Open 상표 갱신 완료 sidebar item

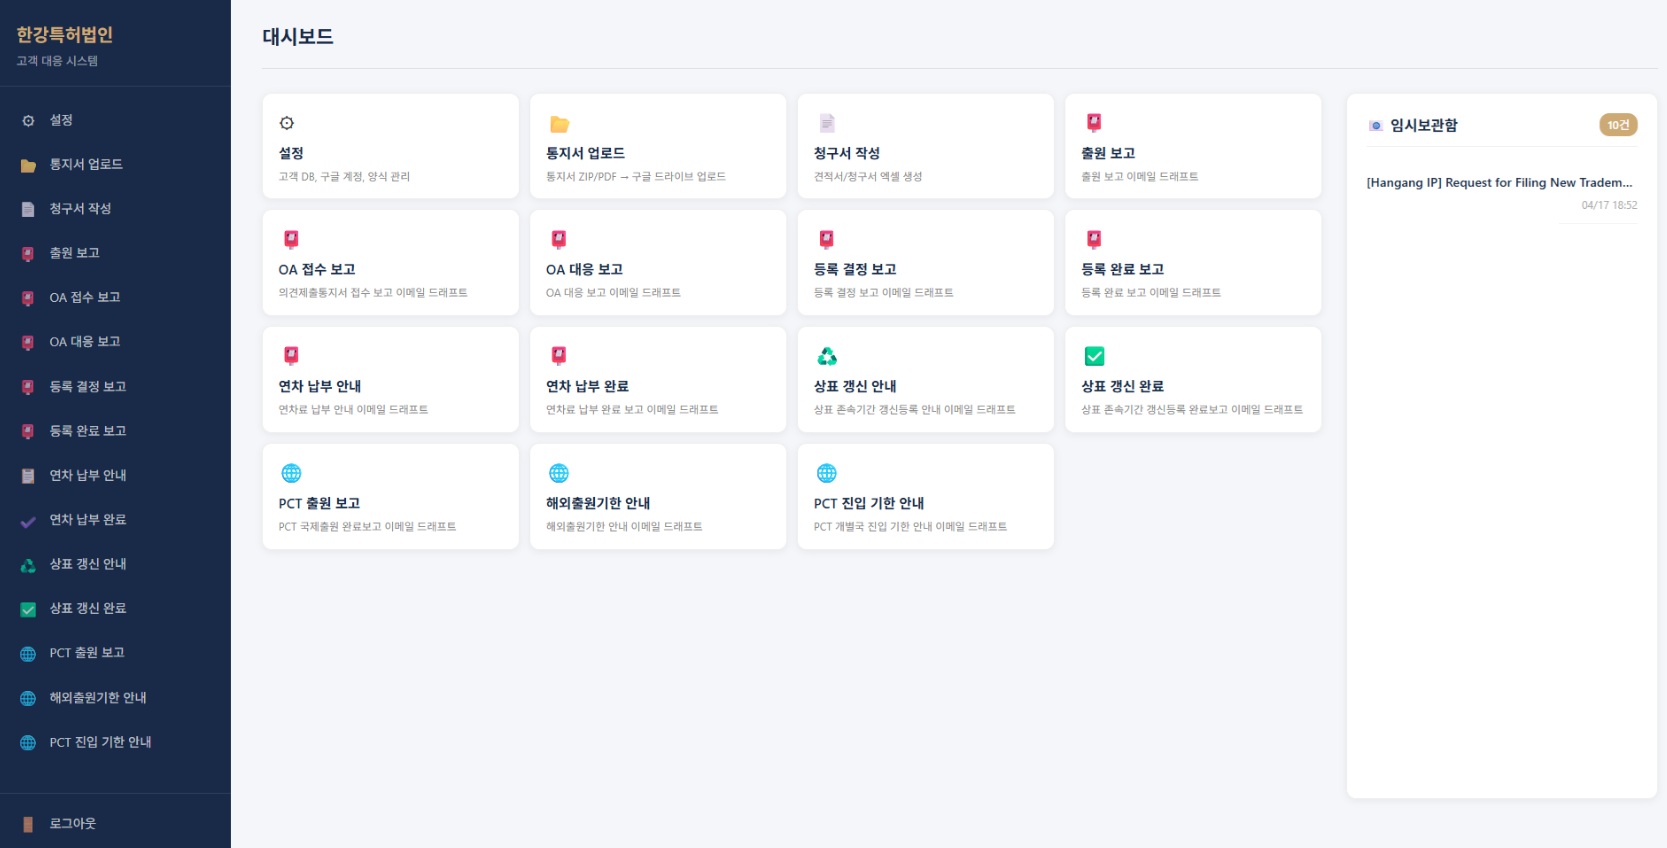(x=115, y=608)
